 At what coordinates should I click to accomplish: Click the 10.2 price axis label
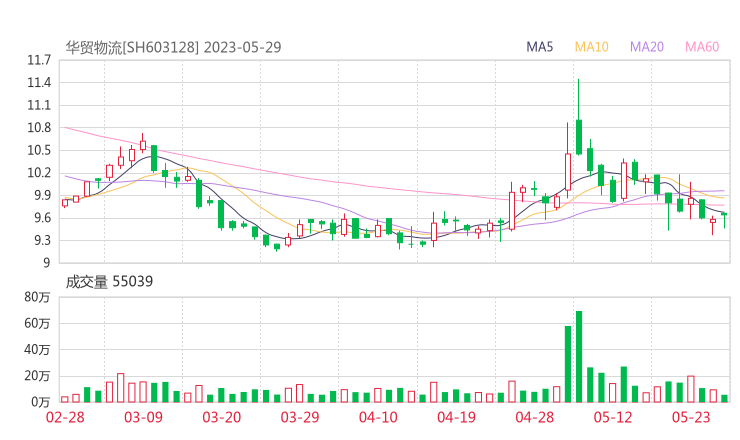pos(39,173)
